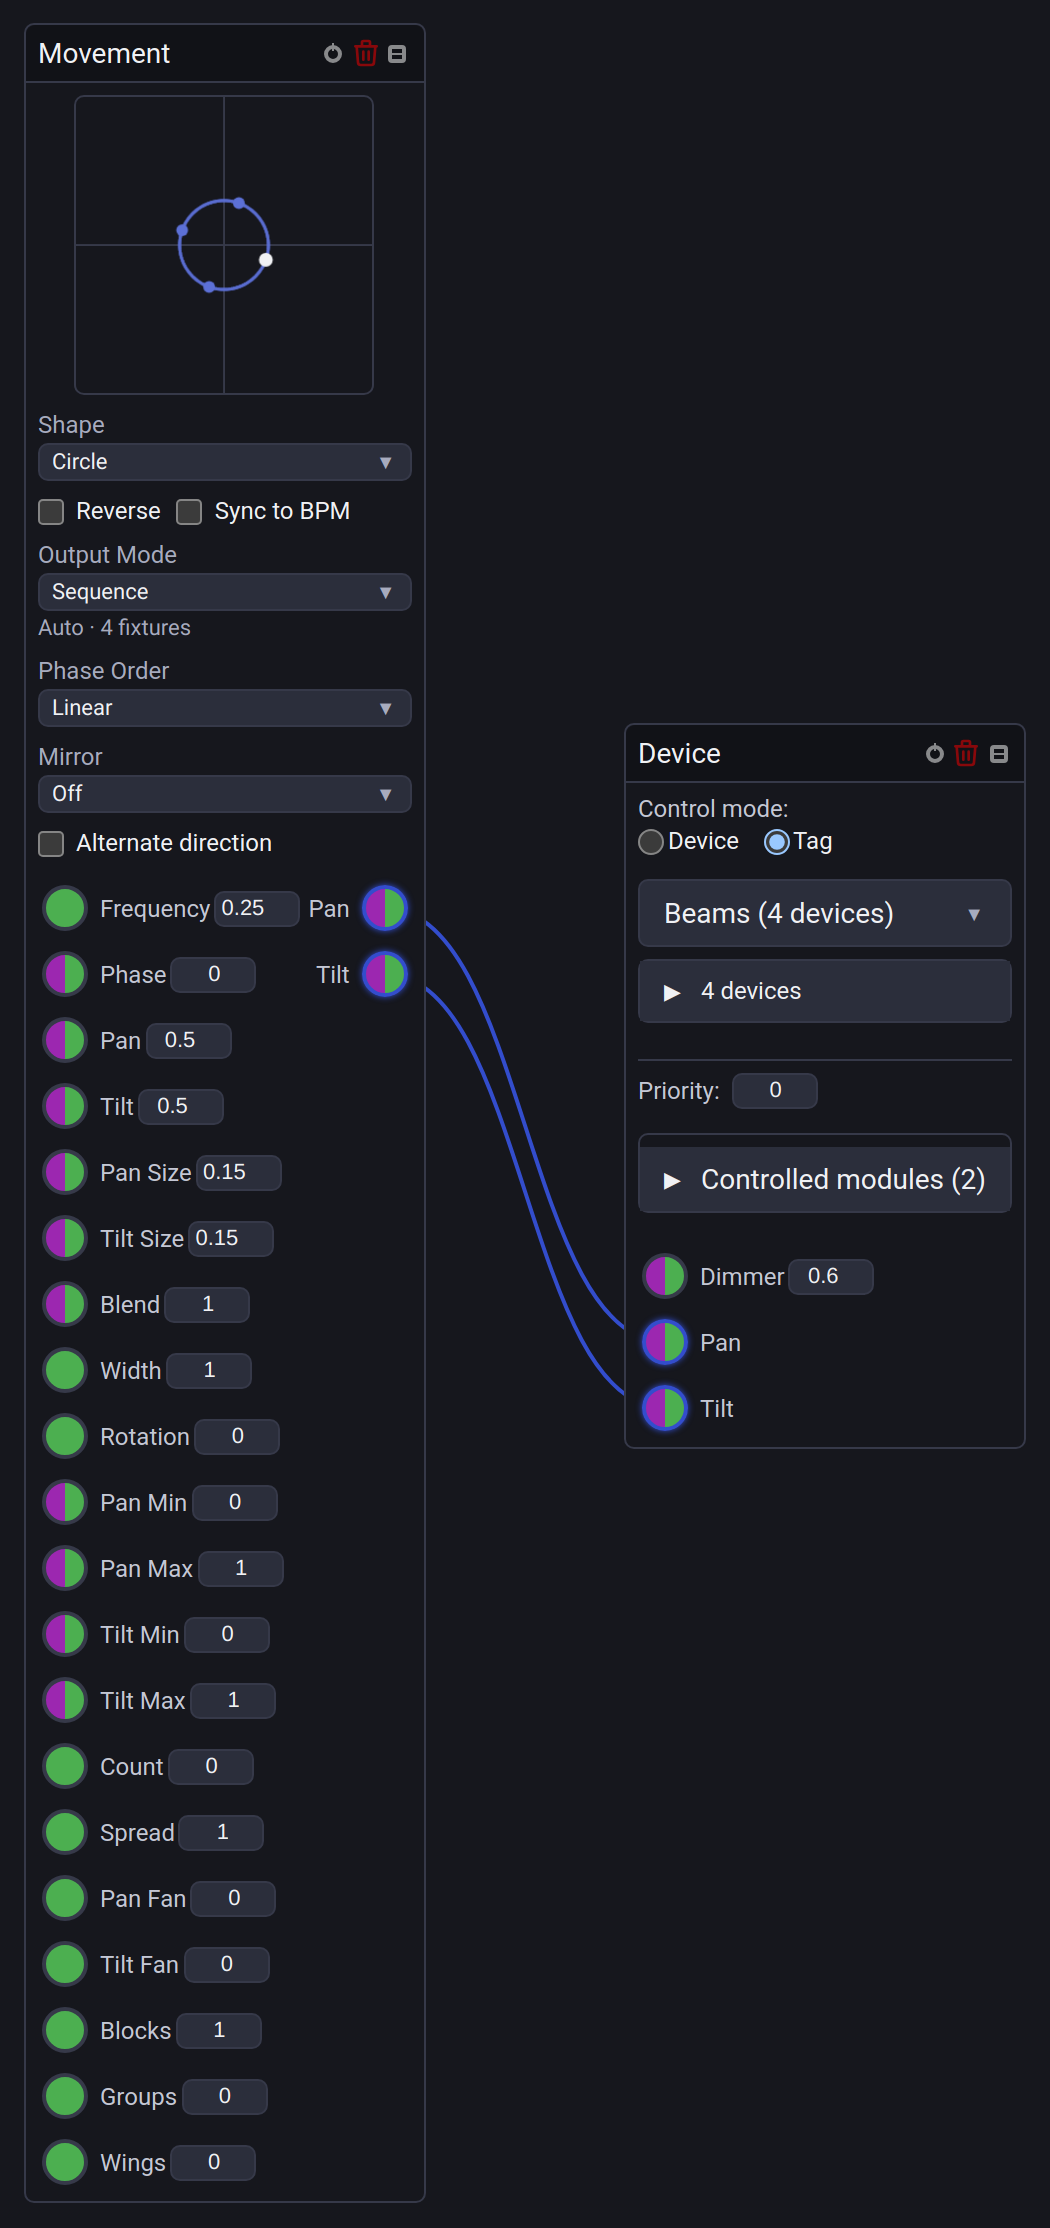Viewport: 1050px width, 2228px height.
Task: Click the Tilt Size input port
Action: click(65, 1238)
